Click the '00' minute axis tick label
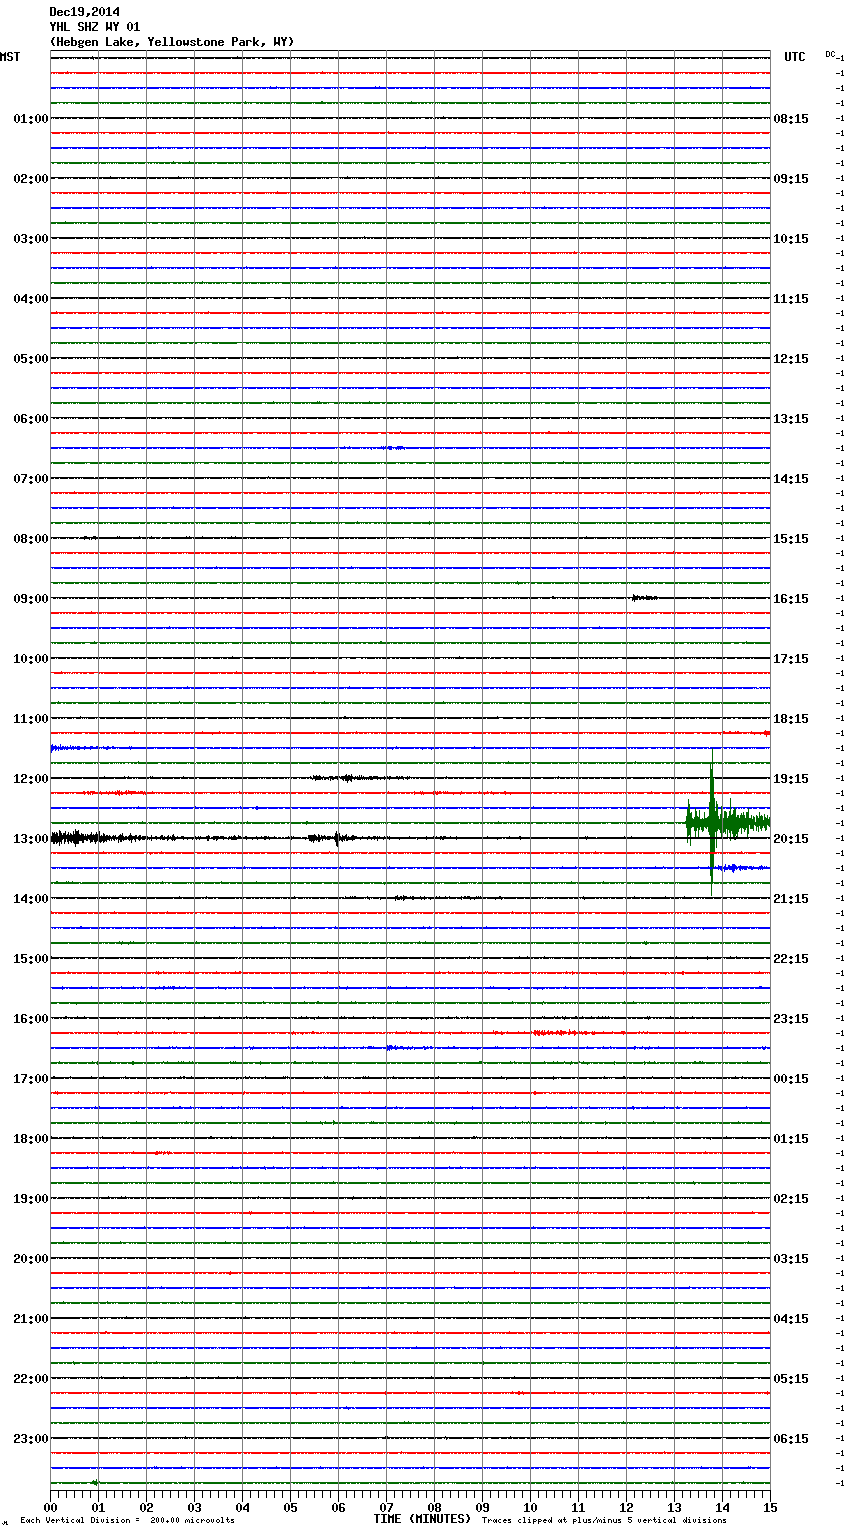 coord(50,1507)
